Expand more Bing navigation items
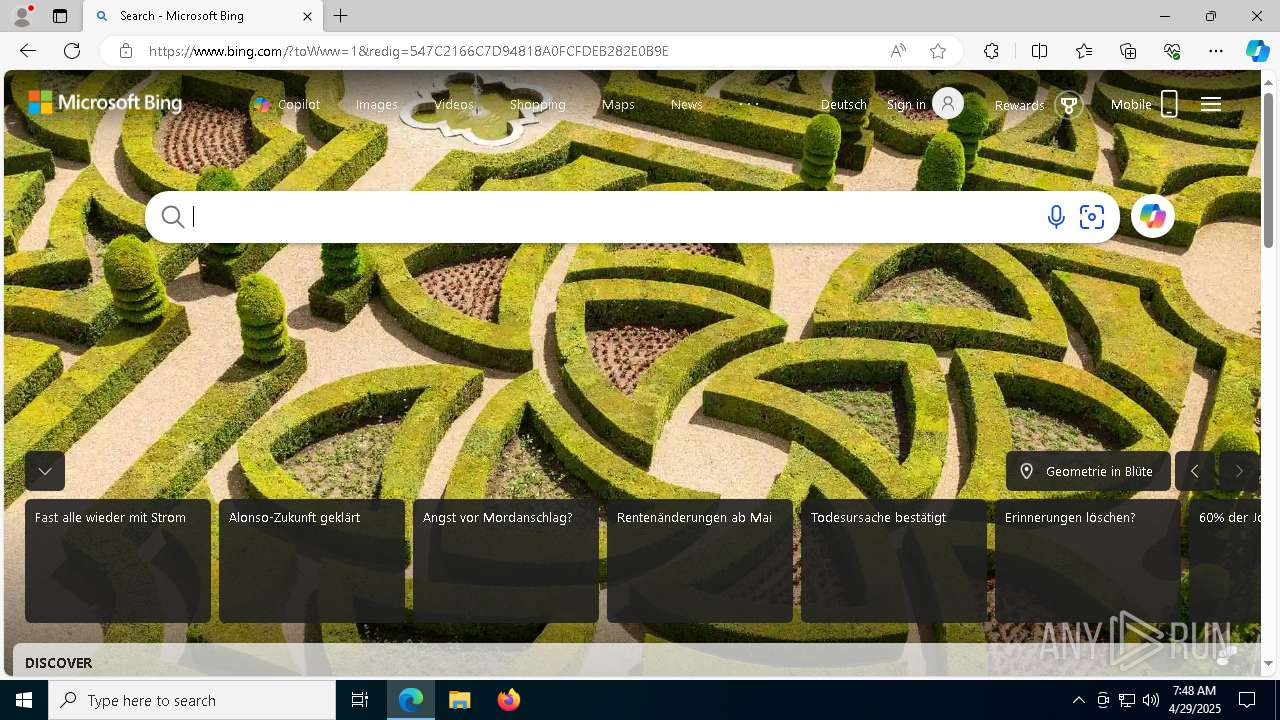Image resolution: width=1280 pixels, height=720 pixels. pos(749,104)
